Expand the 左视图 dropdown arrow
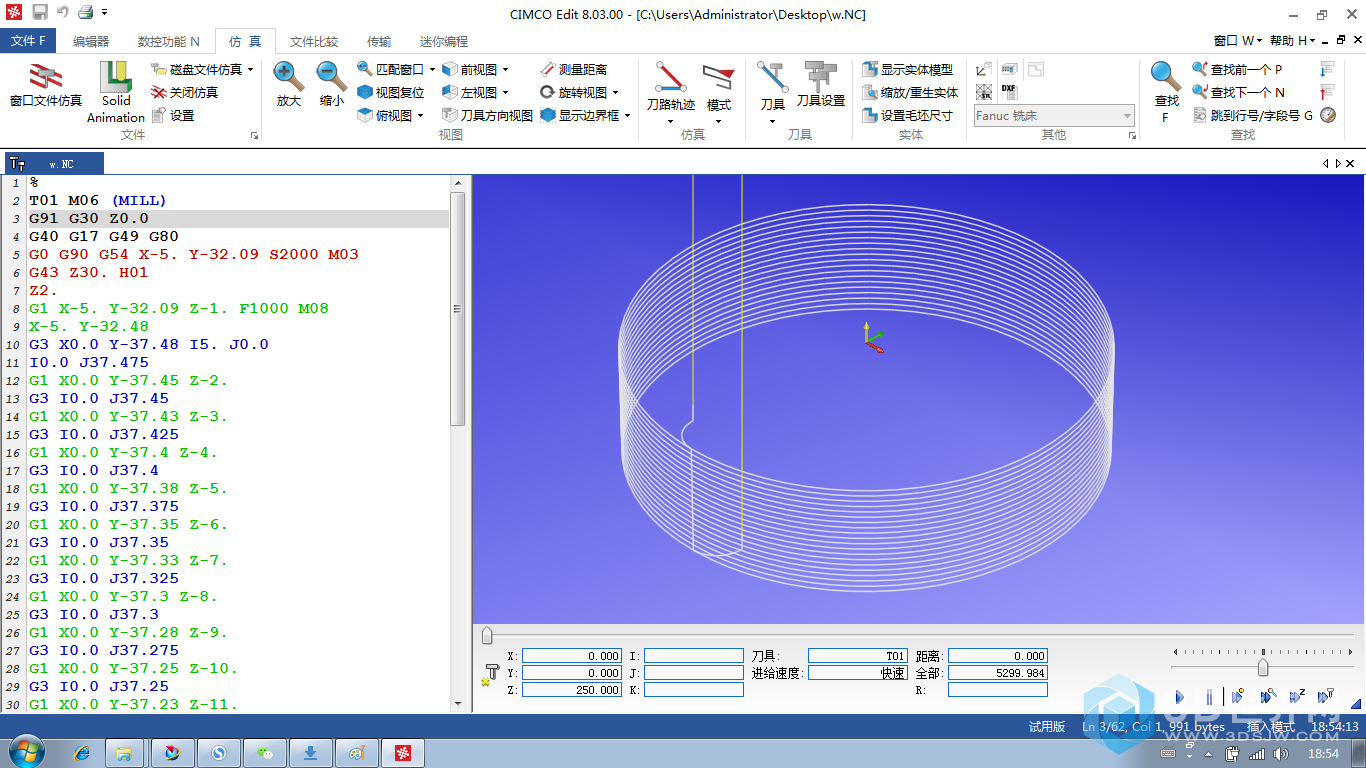Image resolution: width=1366 pixels, height=768 pixels. 505,93
